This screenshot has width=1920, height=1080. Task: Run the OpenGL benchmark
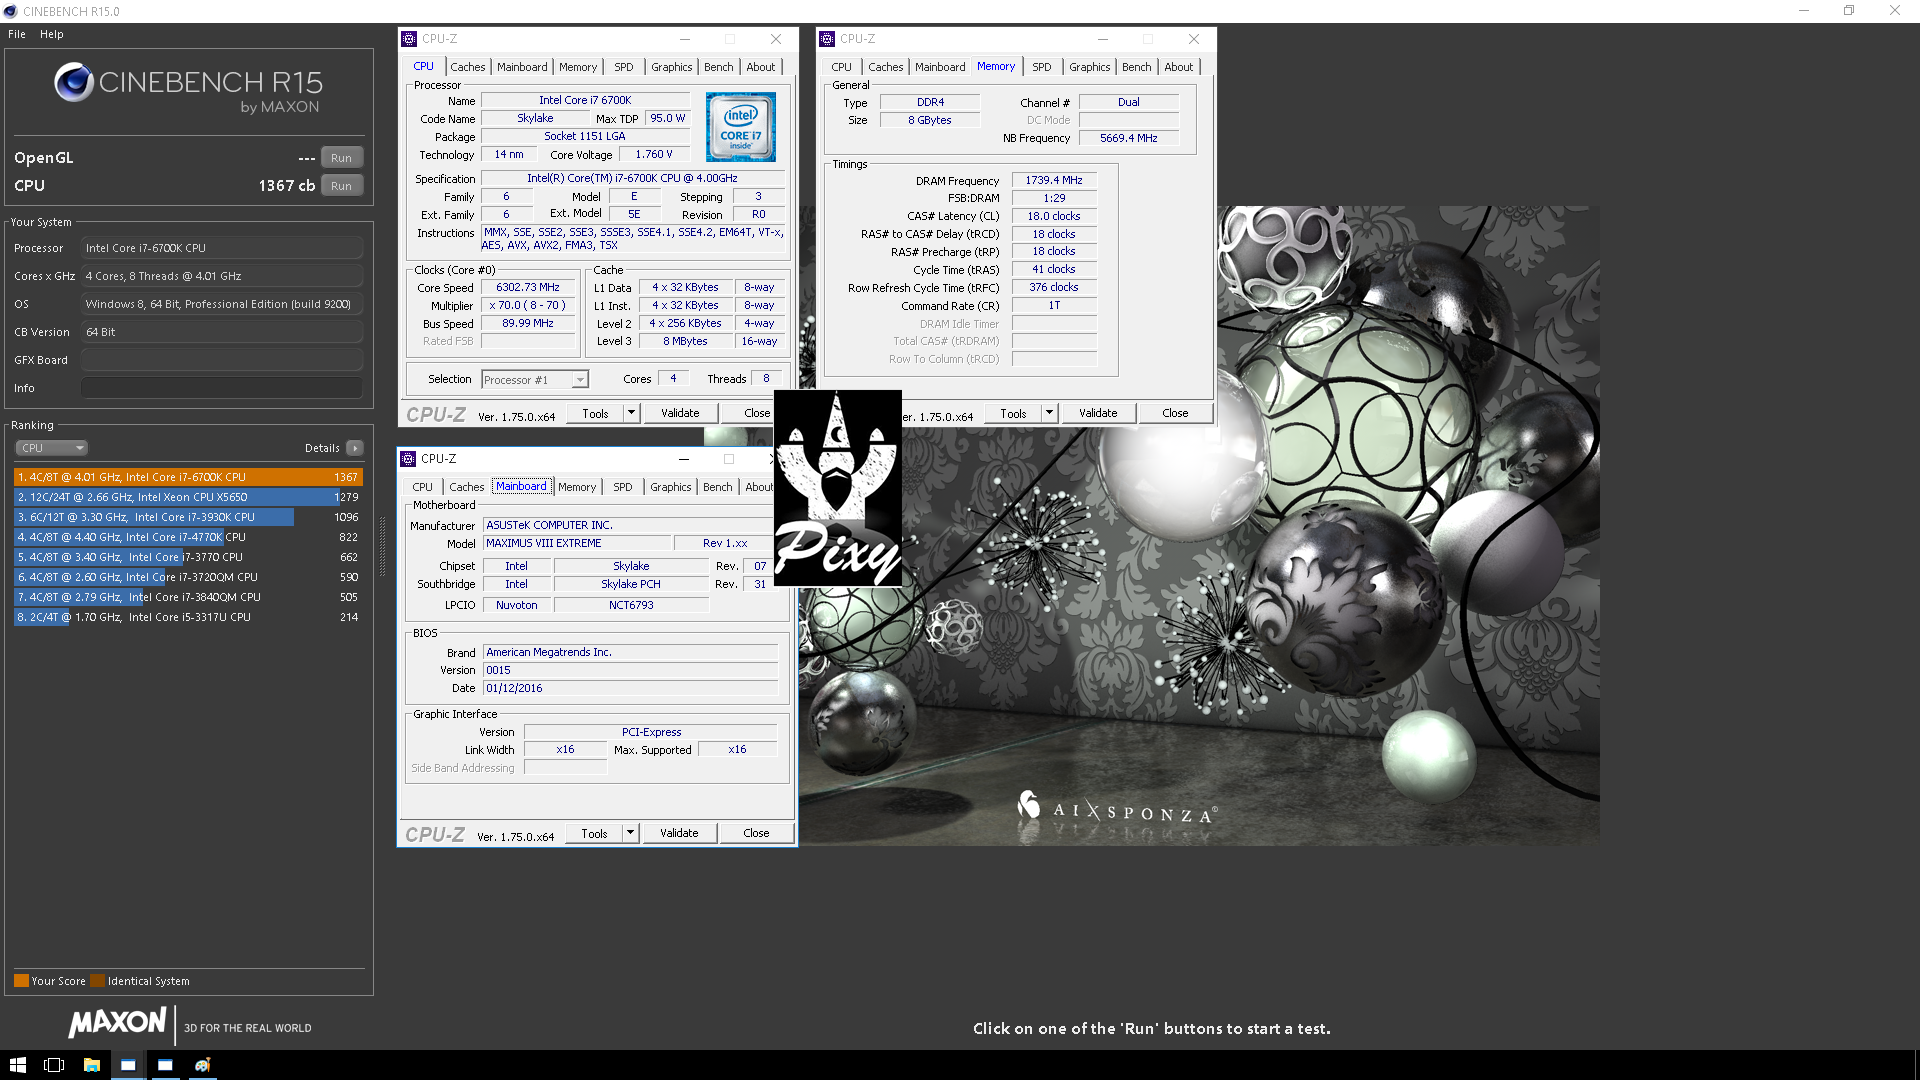click(342, 158)
